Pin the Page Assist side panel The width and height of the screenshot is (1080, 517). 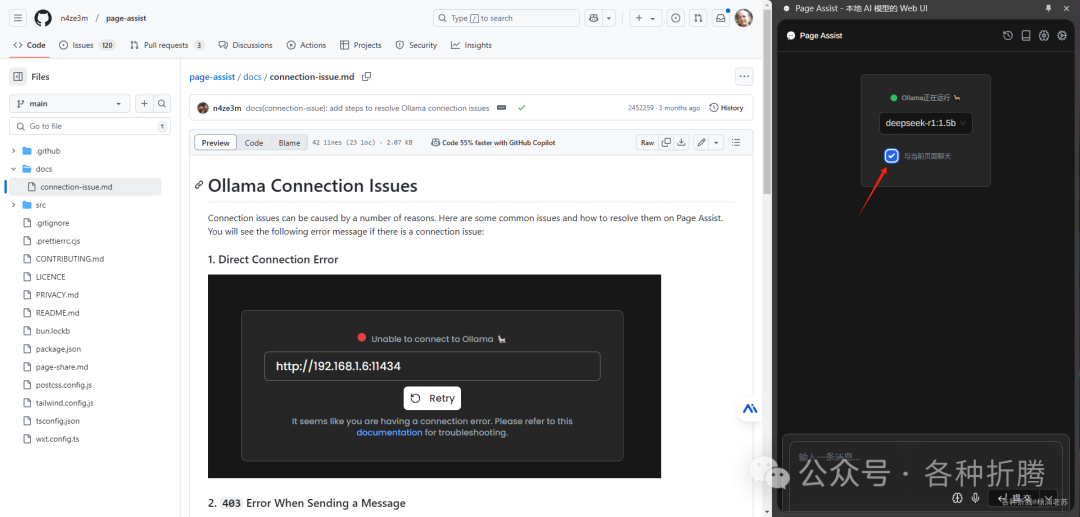click(1048, 8)
